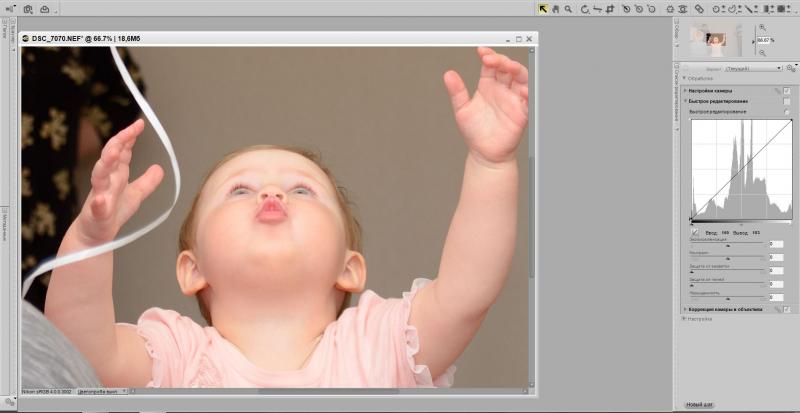Screen dimensions: 800x413
Task: Click zoom-in magnifier in Bird's Eye panel
Action: (762, 28)
